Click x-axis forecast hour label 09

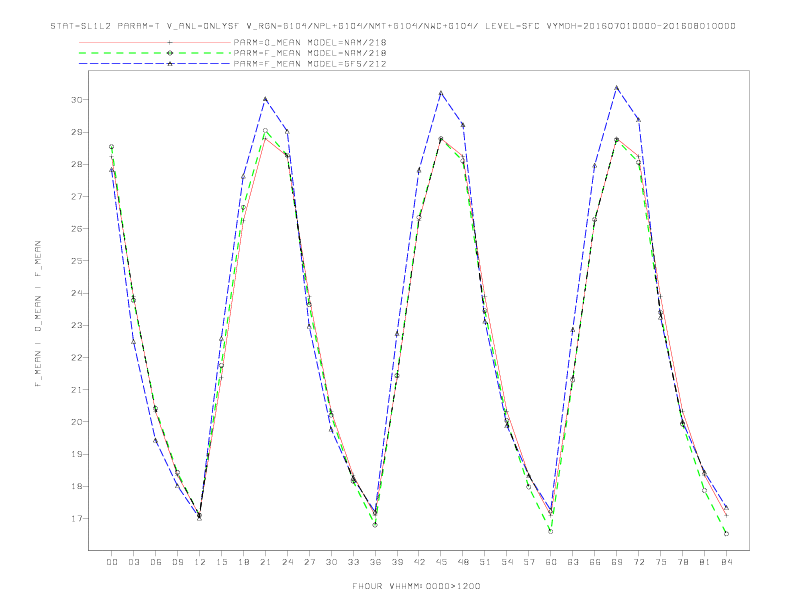[x=177, y=562]
